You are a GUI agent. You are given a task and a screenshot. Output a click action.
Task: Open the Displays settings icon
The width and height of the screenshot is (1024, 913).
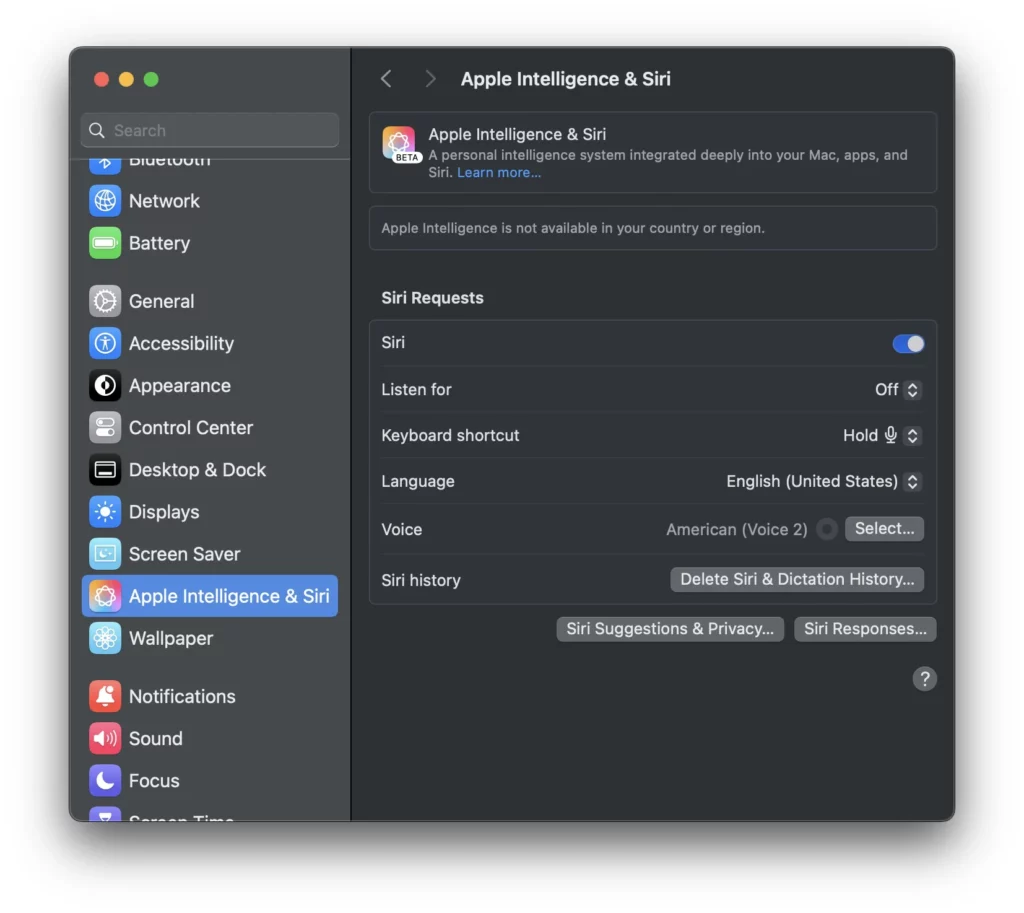[104, 512]
